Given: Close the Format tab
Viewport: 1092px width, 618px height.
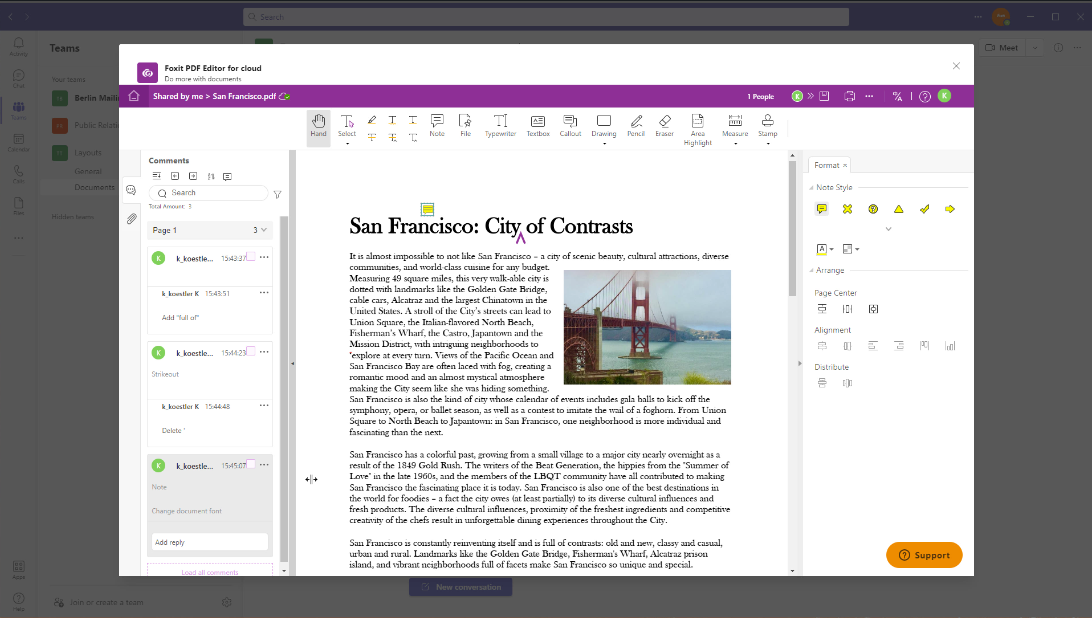Looking at the screenshot, I should point(845,165).
